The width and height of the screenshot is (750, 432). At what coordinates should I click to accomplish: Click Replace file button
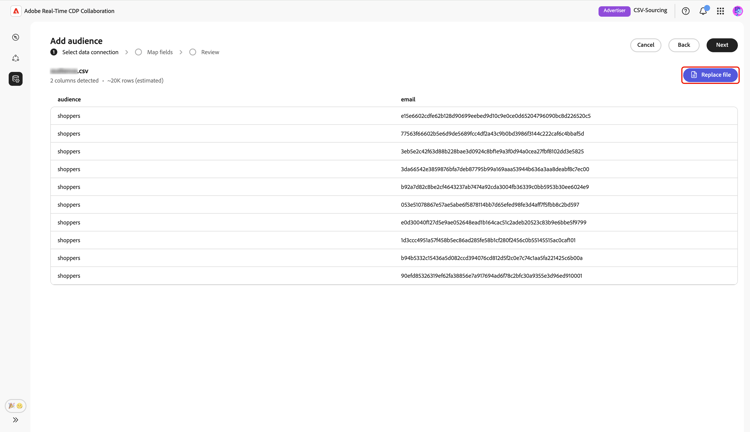click(x=710, y=75)
